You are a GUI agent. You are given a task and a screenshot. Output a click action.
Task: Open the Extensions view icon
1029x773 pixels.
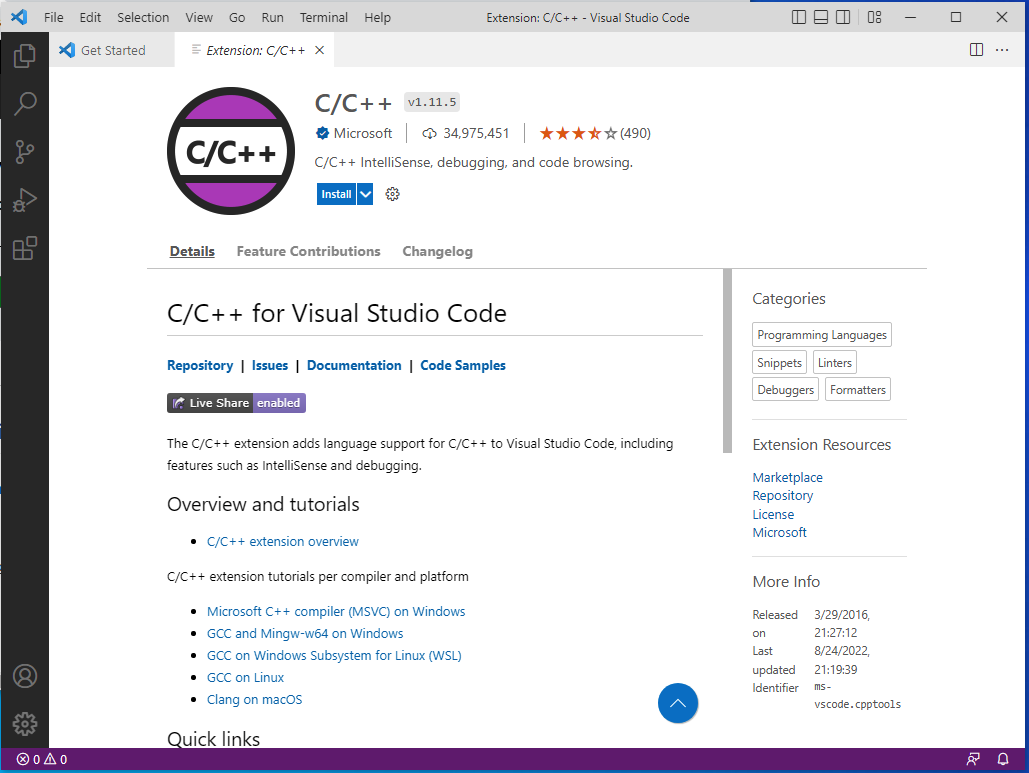point(24,248)
